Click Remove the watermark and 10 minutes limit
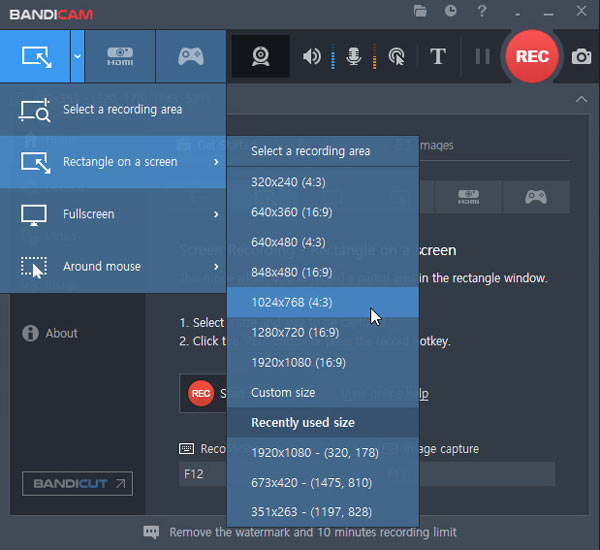 click(313, 532)
